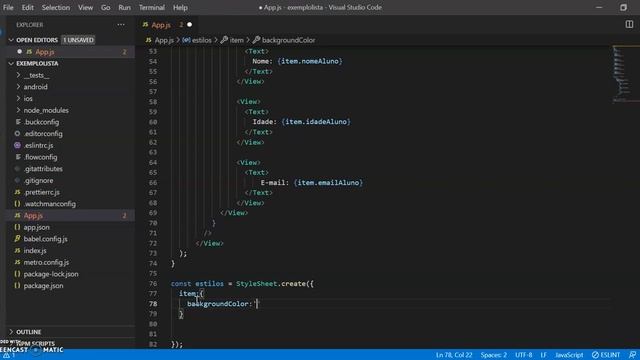Open the Help menu
The height and width of the screenshot is (360, 640).
(x=180, y=7)
